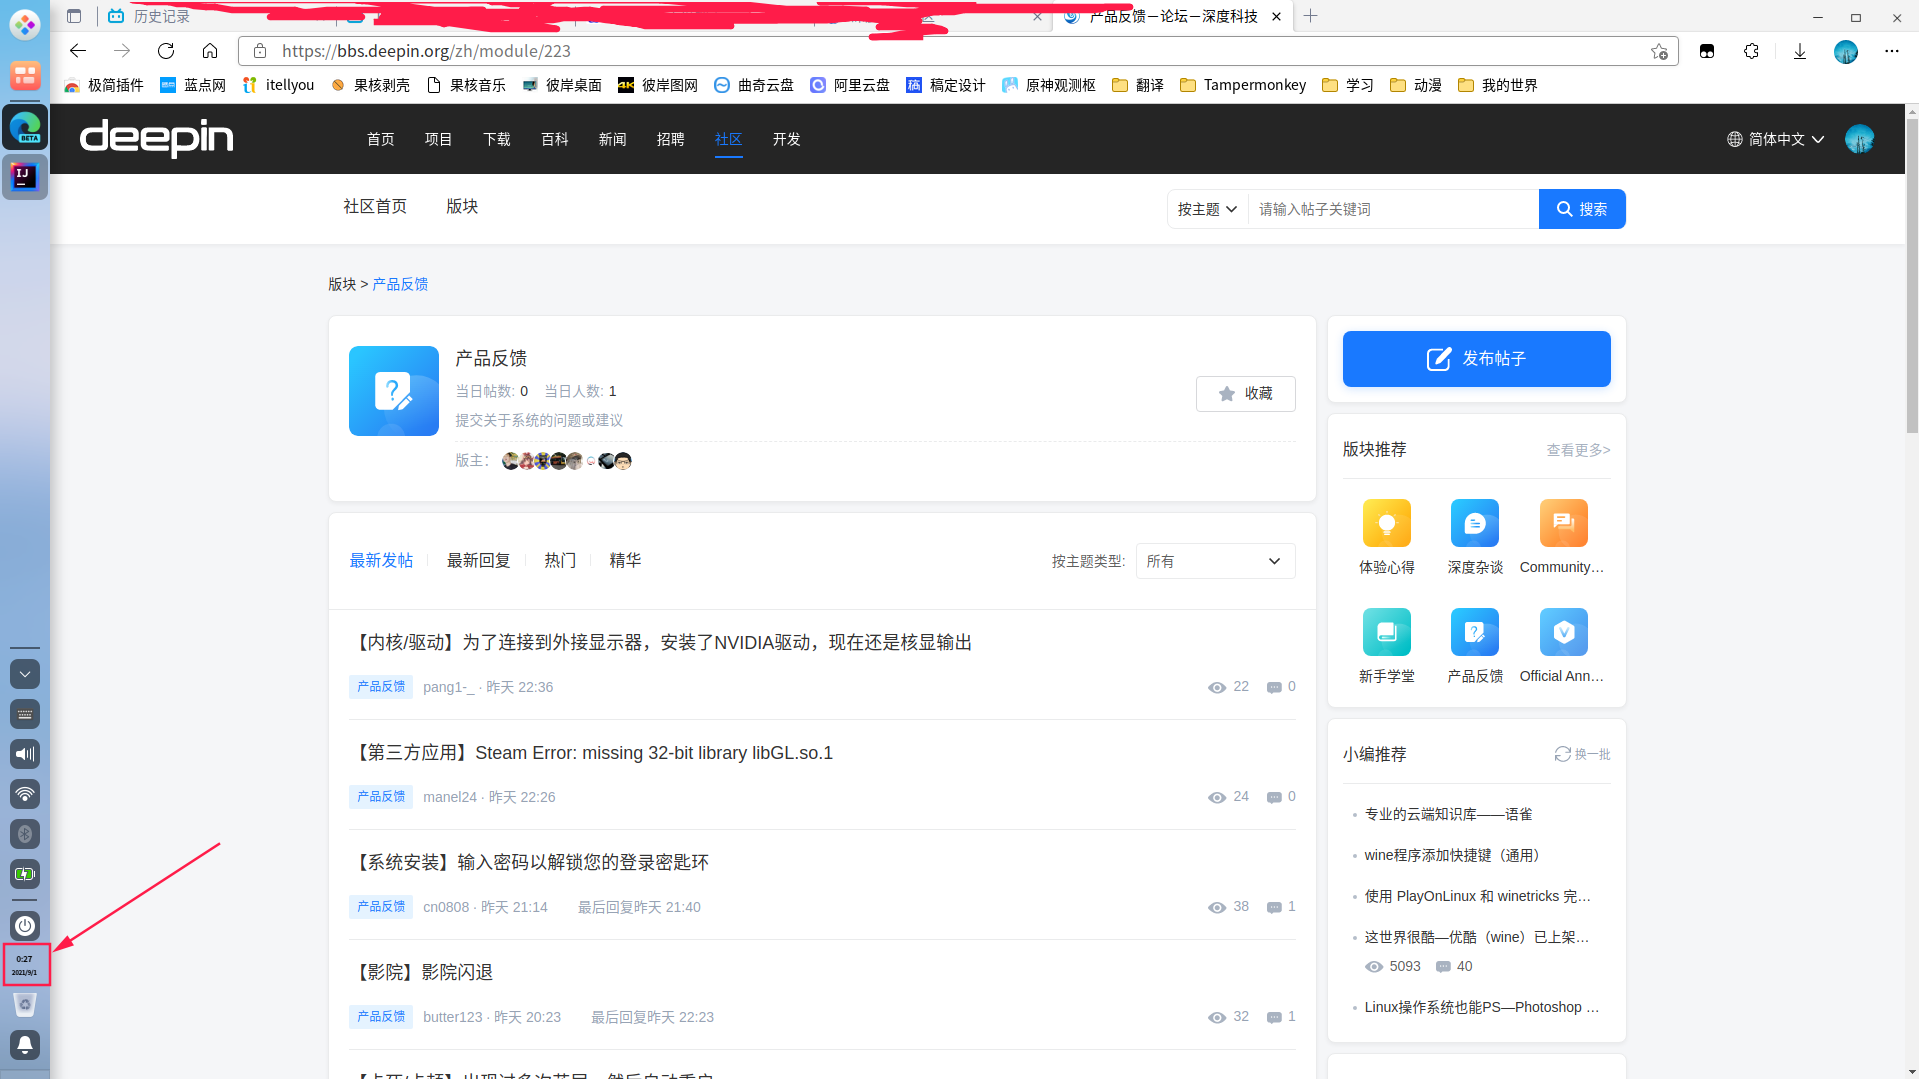Viewport: 1919px width, 1079px height.
Task: Select the 最新发帖 tab
Action: (381, 561)
